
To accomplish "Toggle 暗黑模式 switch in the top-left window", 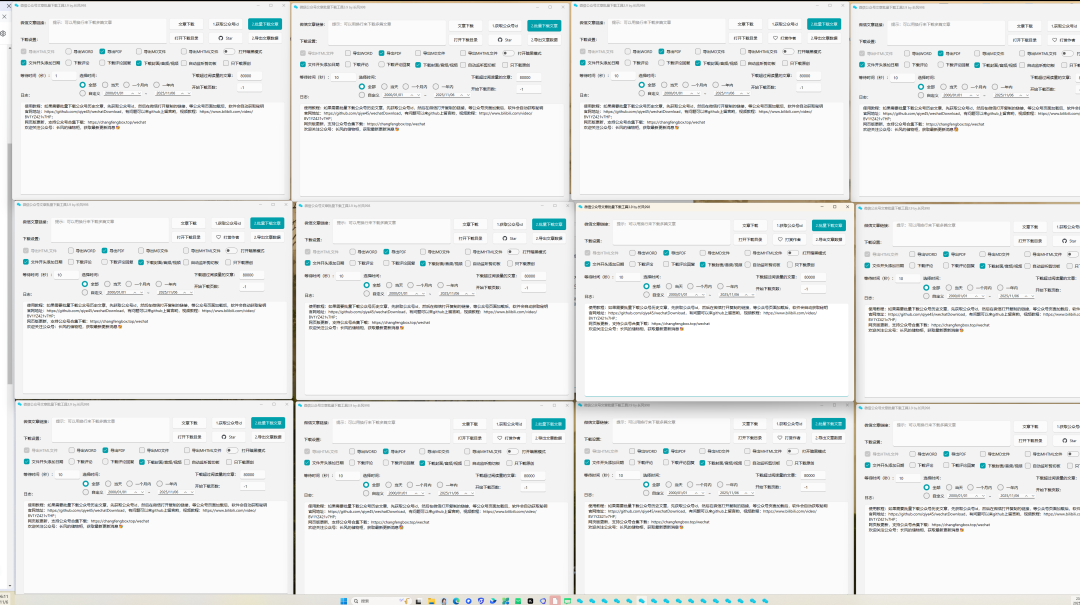I will click(x=229, y=52).
